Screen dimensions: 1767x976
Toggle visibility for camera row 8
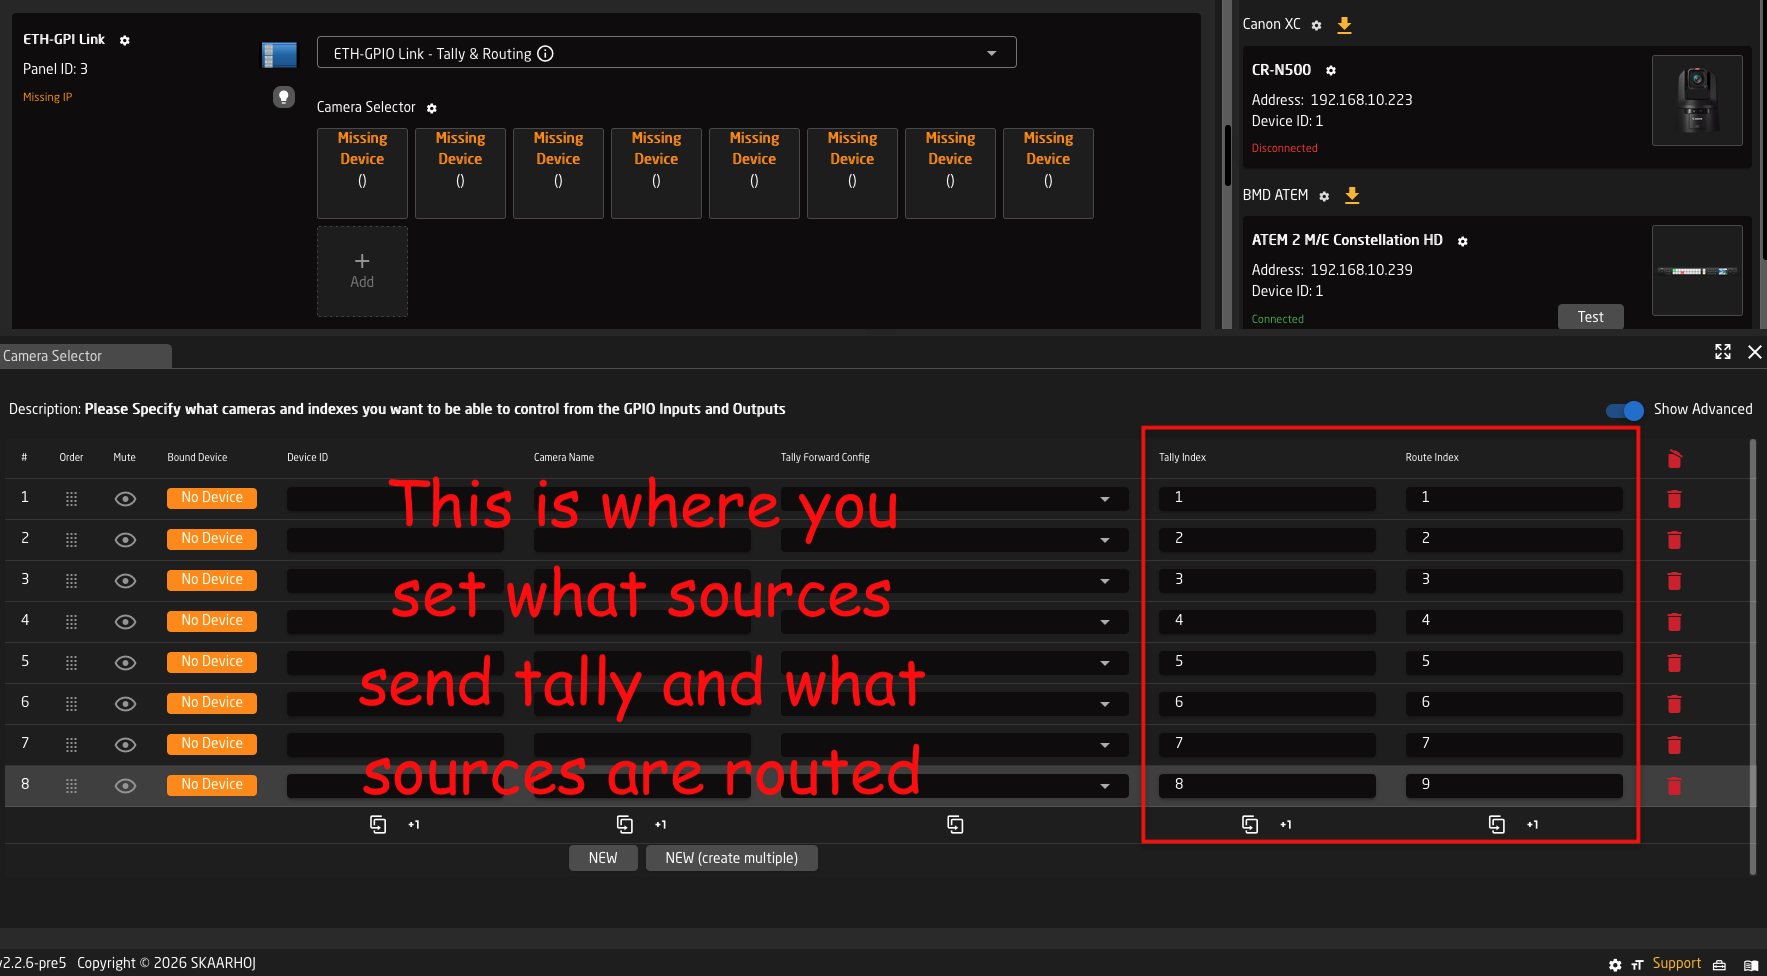[125, 786]
